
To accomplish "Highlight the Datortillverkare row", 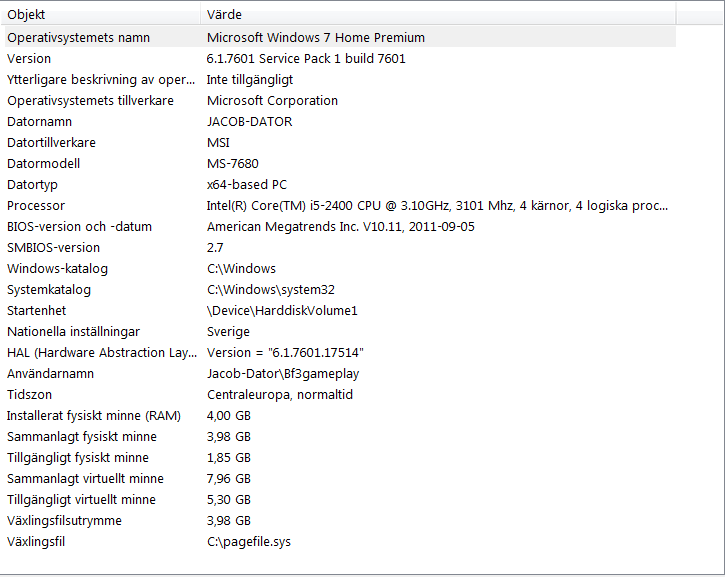I will pyautogui.click(x=51, y=142).
